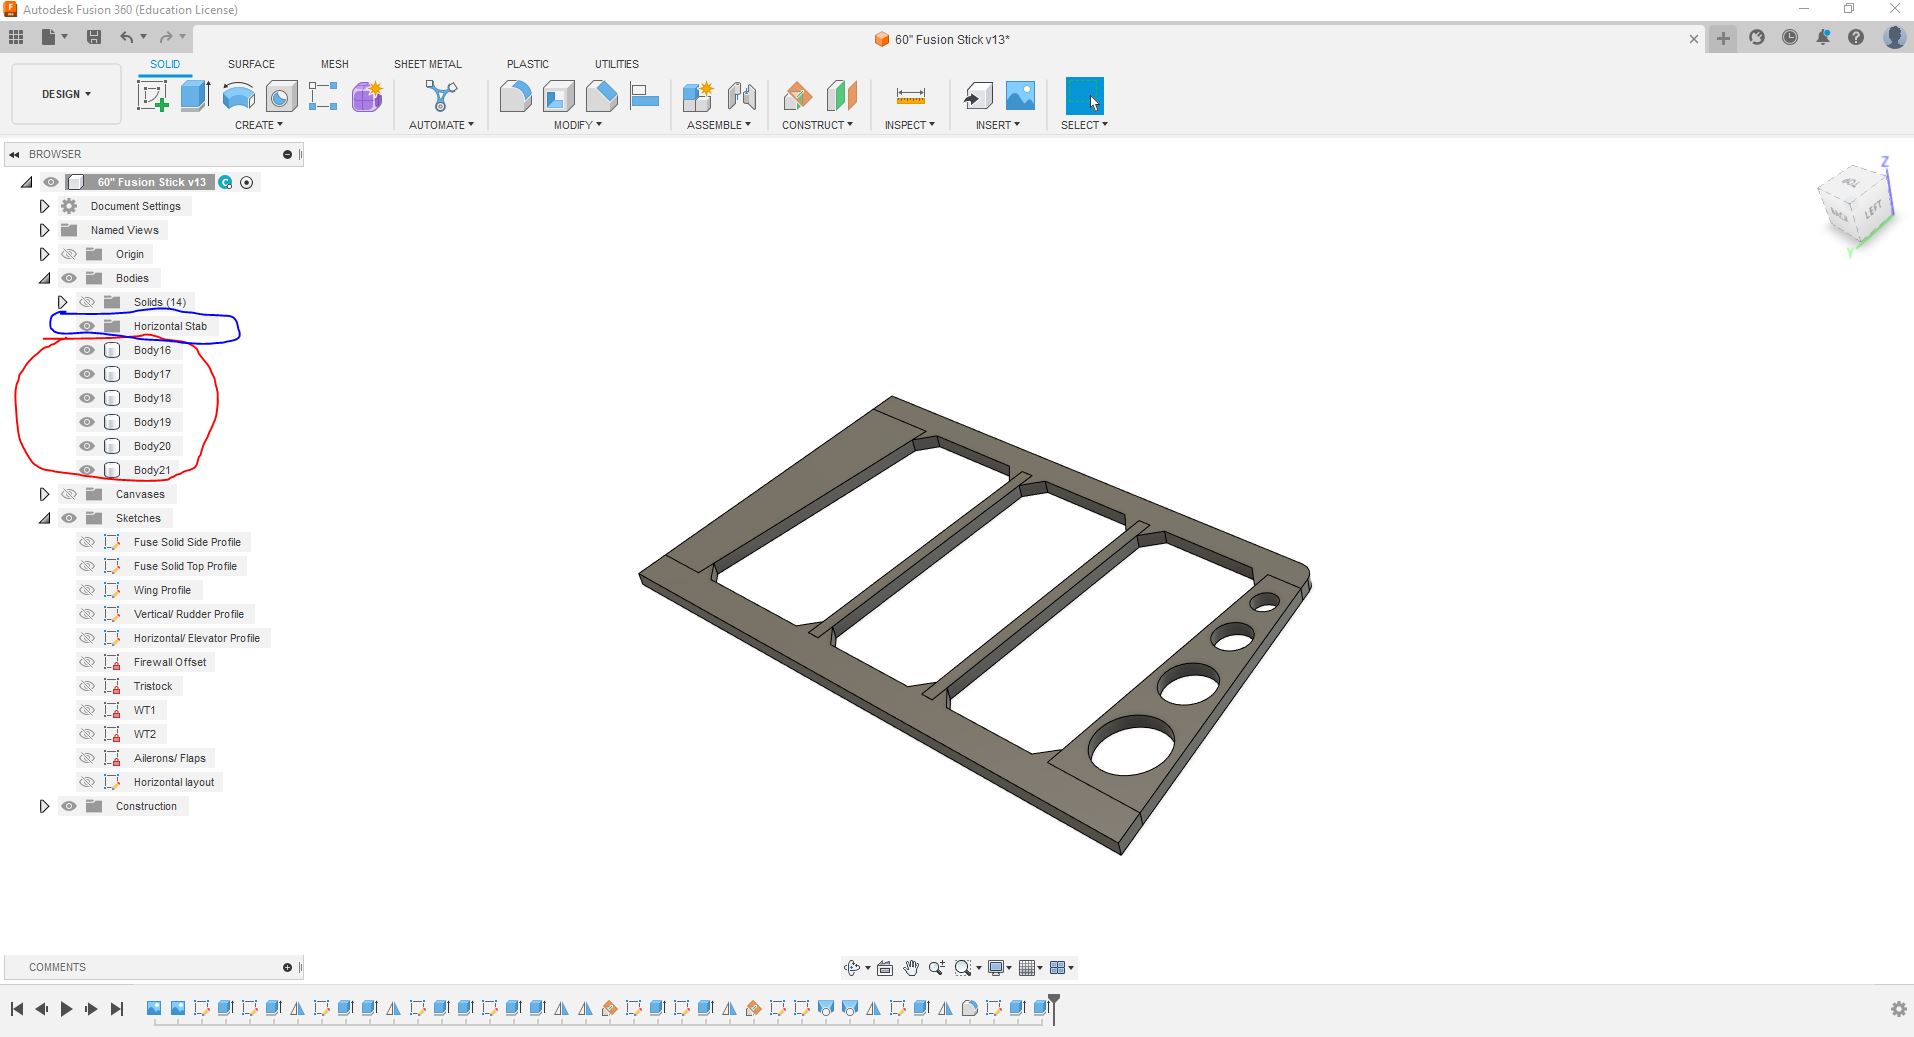
Task: Click the ViewCube LEFT face
Action: 1872,210
